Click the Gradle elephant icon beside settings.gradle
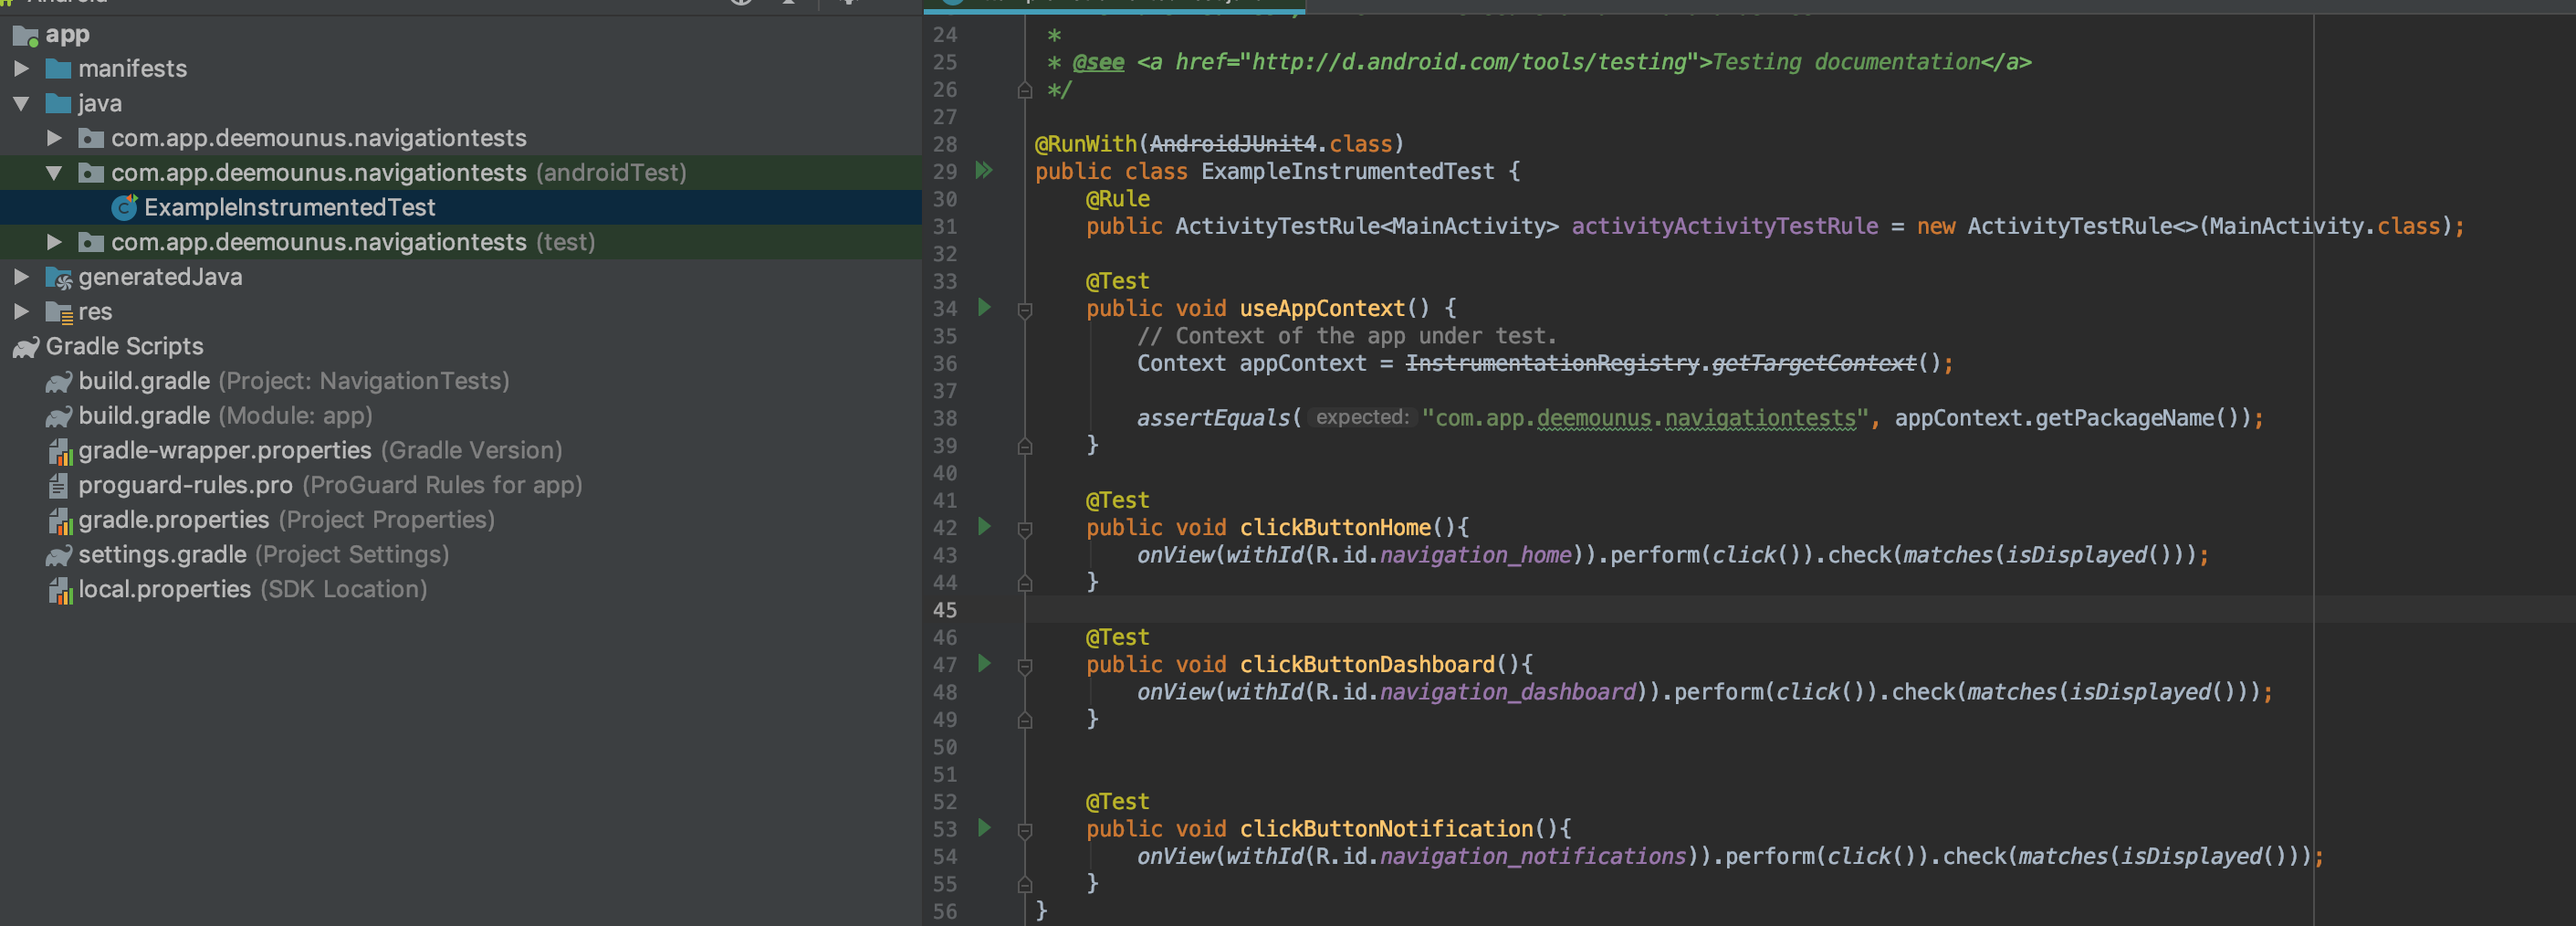2576x926 pixels. [x=60, y=554]
